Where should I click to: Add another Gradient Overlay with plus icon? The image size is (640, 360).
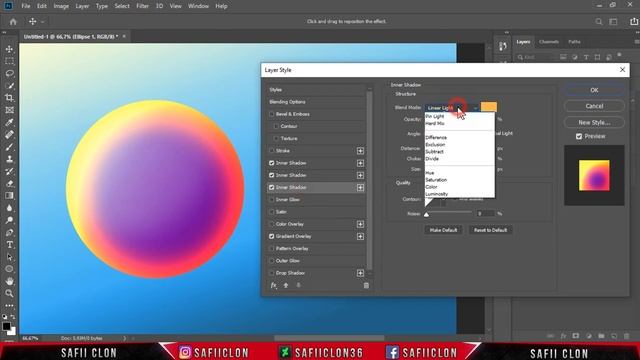tap(360, 236)
